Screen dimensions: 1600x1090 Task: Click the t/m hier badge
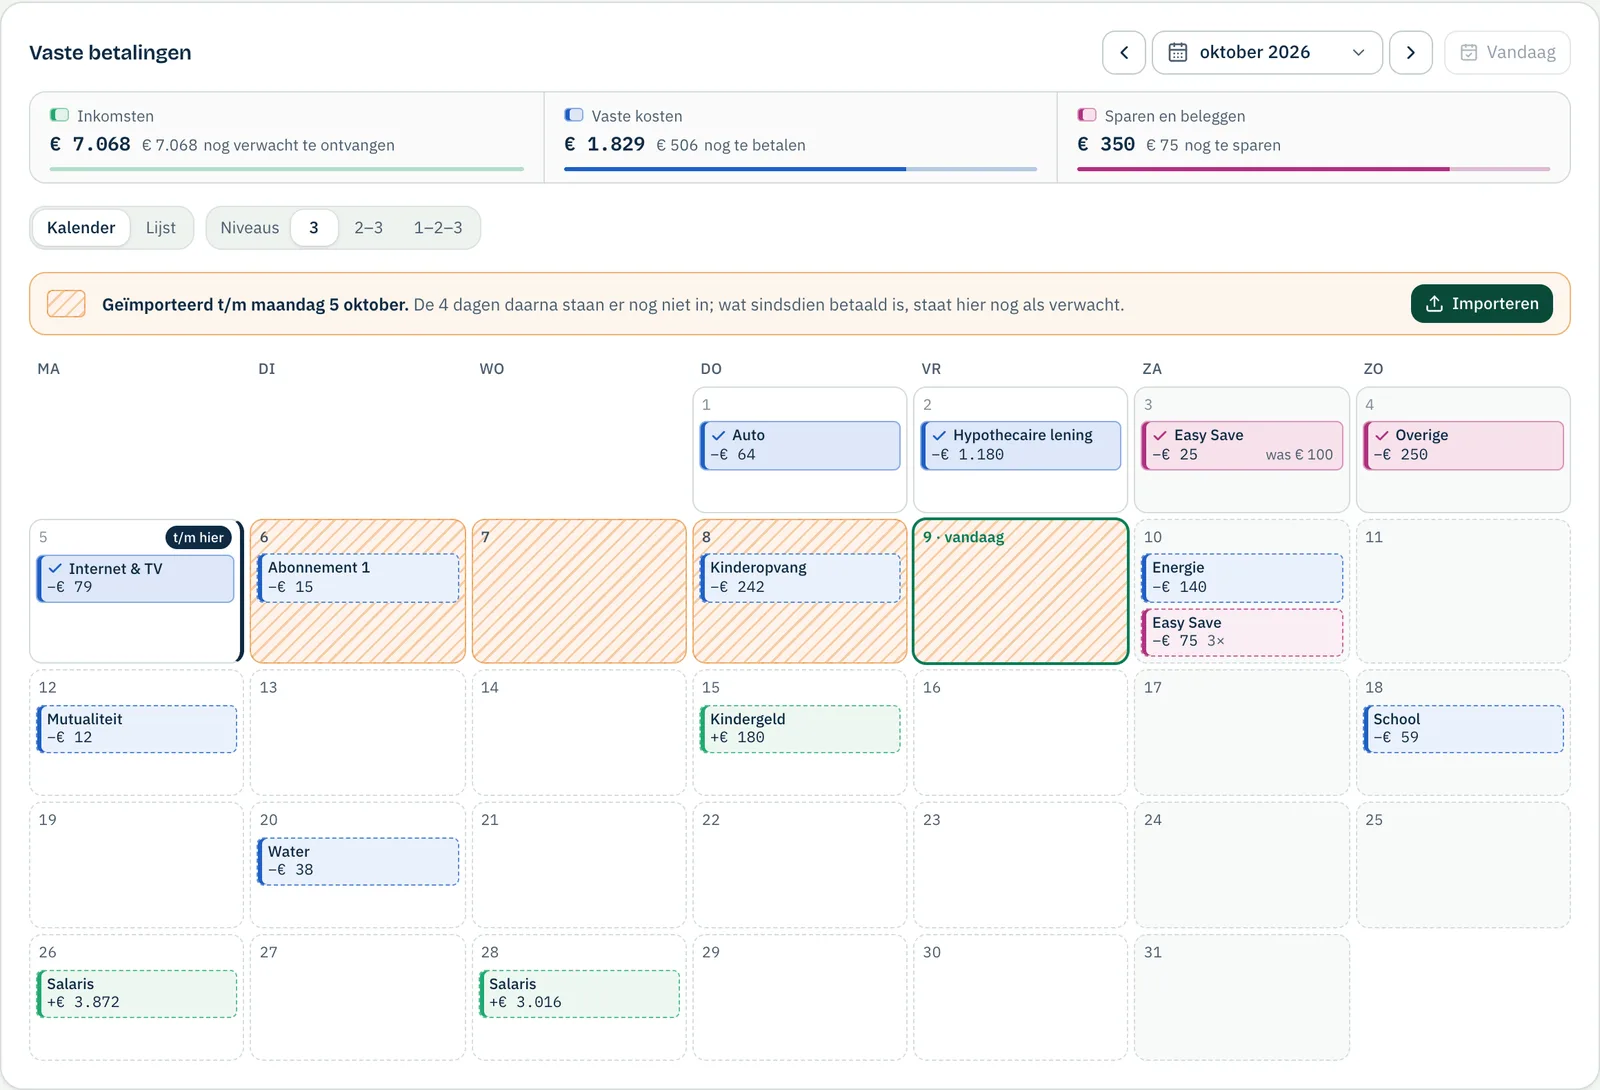tap(198, 537)
